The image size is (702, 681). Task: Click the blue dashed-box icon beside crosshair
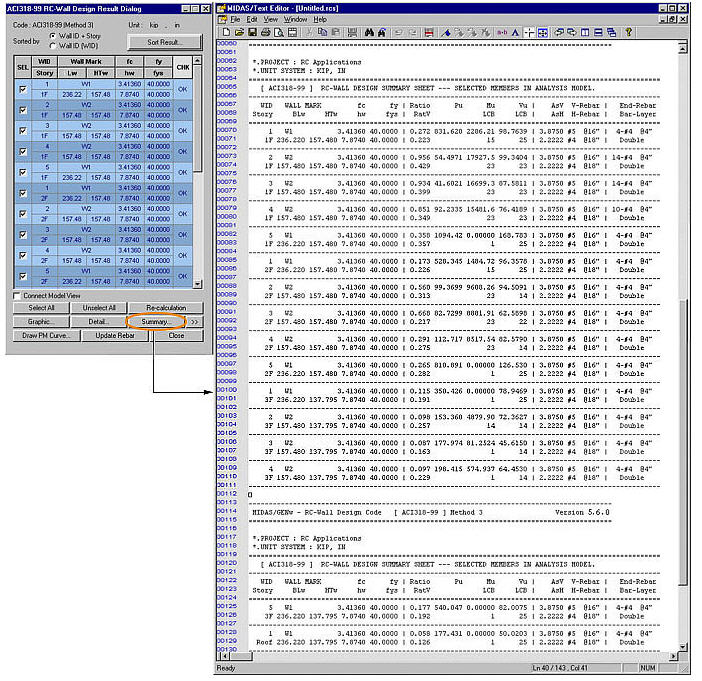[543, 32]
